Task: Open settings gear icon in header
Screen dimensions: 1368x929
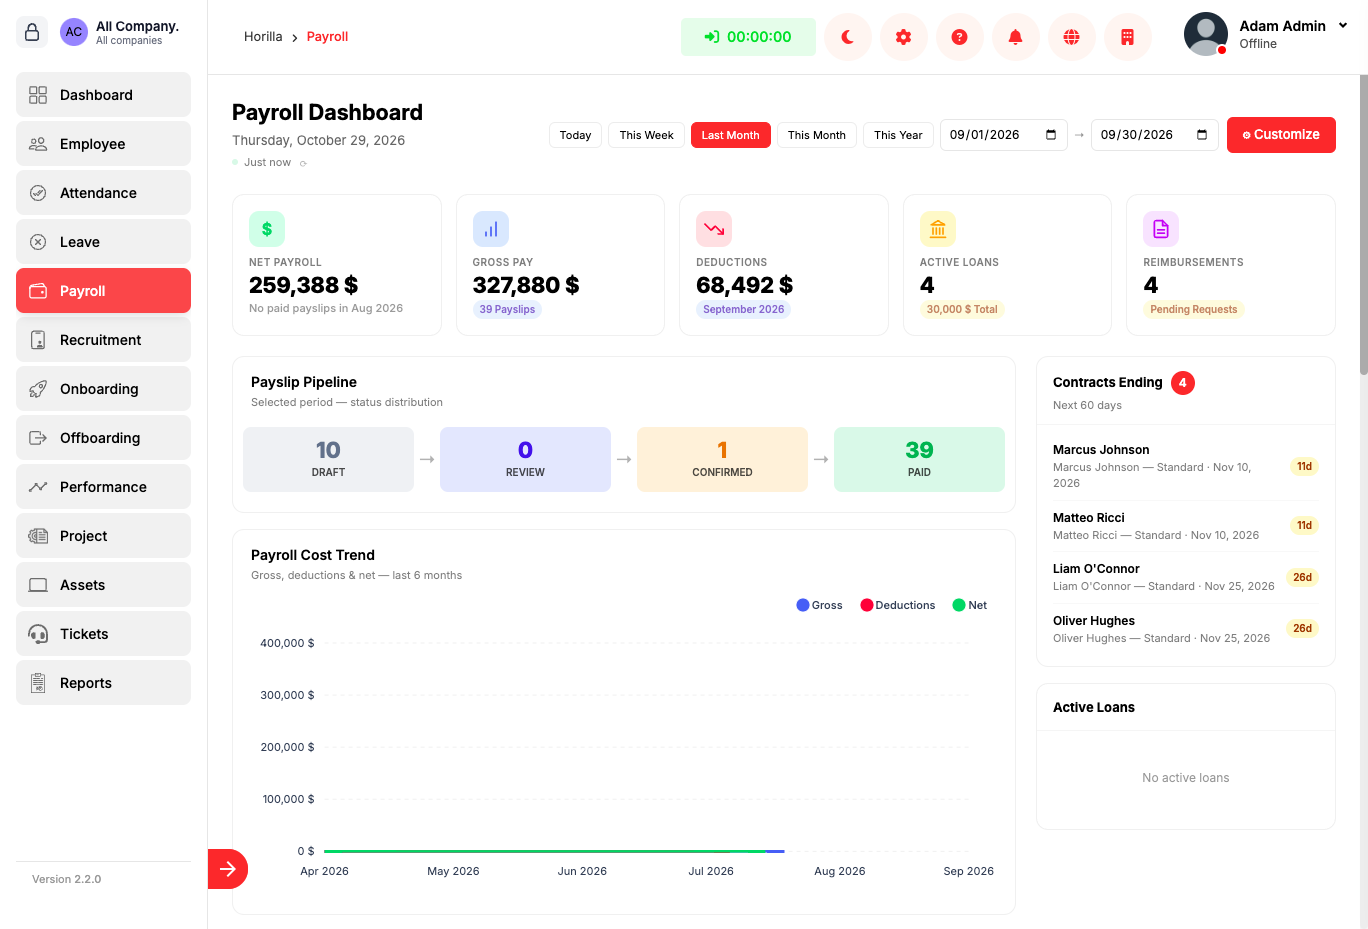Action: tap(904, 37)
